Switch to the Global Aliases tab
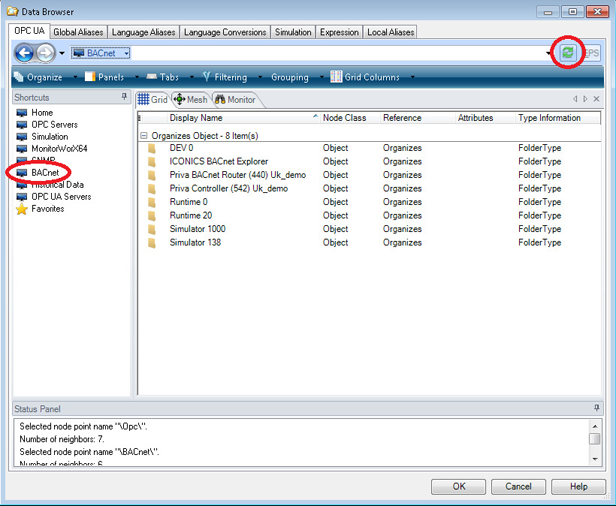Image resolution: width=616 pixels, height=506 pixels. pyautogui.click(x=79, y=32)
